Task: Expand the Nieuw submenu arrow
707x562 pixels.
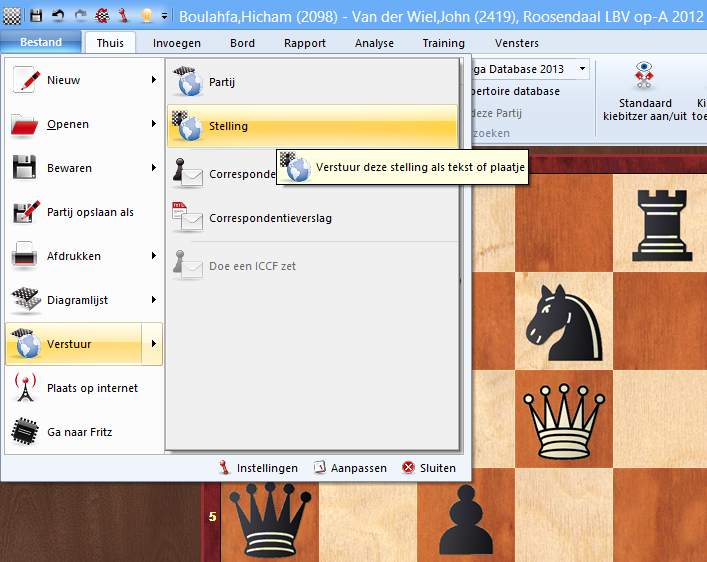Action: (x=154, y=80)
